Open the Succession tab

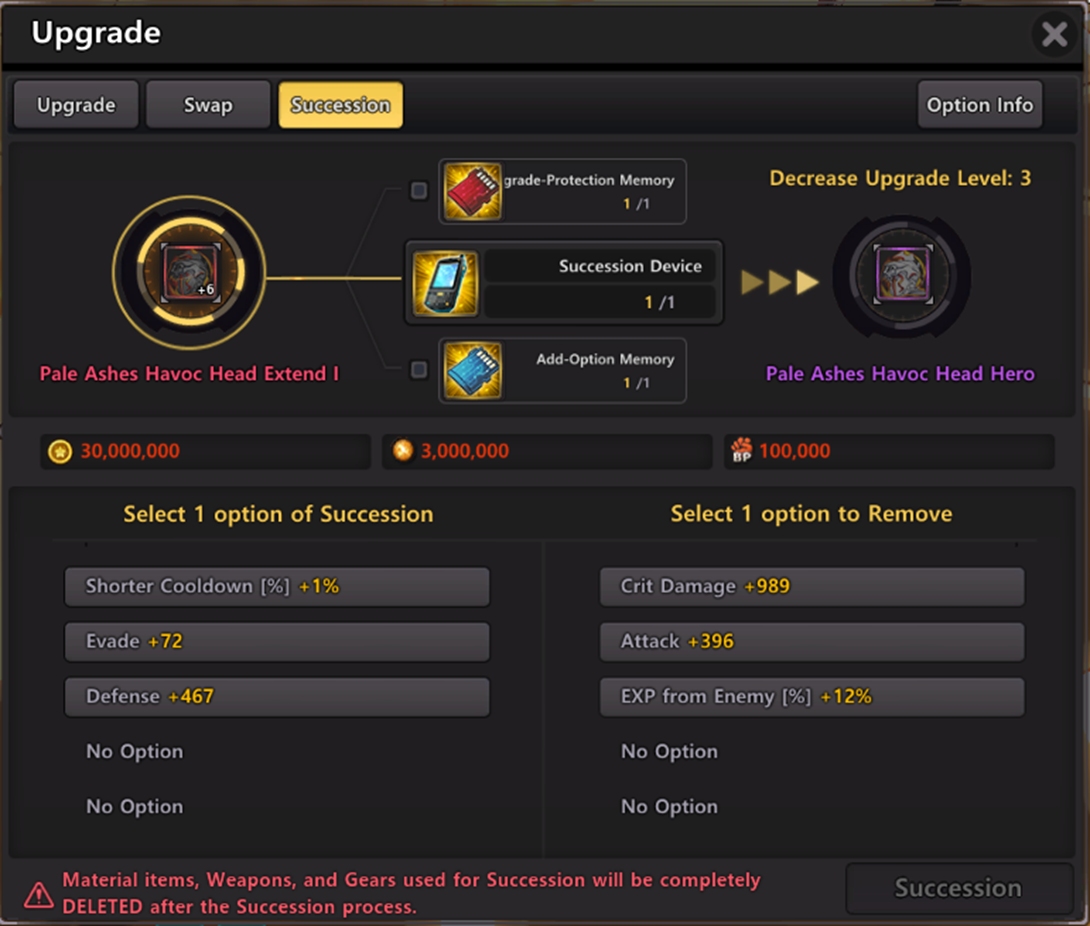[x=341, y=105]
